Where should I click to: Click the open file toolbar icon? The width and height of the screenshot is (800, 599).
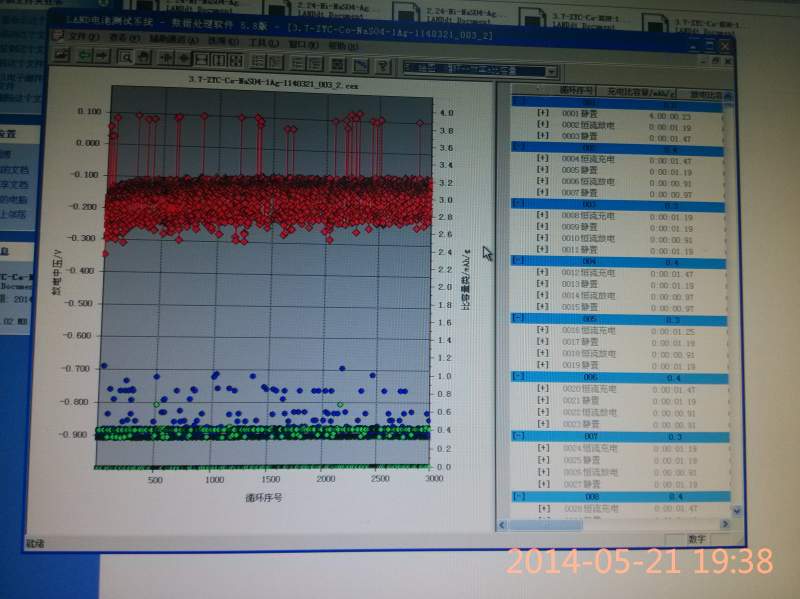pos(62,55)
